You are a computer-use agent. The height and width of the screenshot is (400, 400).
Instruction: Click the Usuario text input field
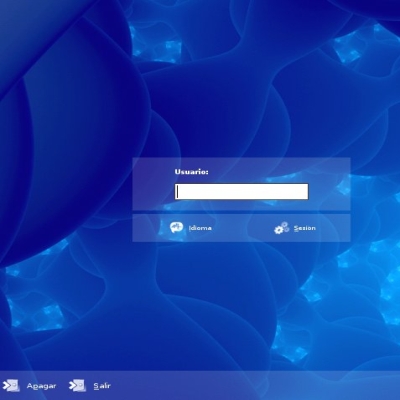(x=242, y=192)
